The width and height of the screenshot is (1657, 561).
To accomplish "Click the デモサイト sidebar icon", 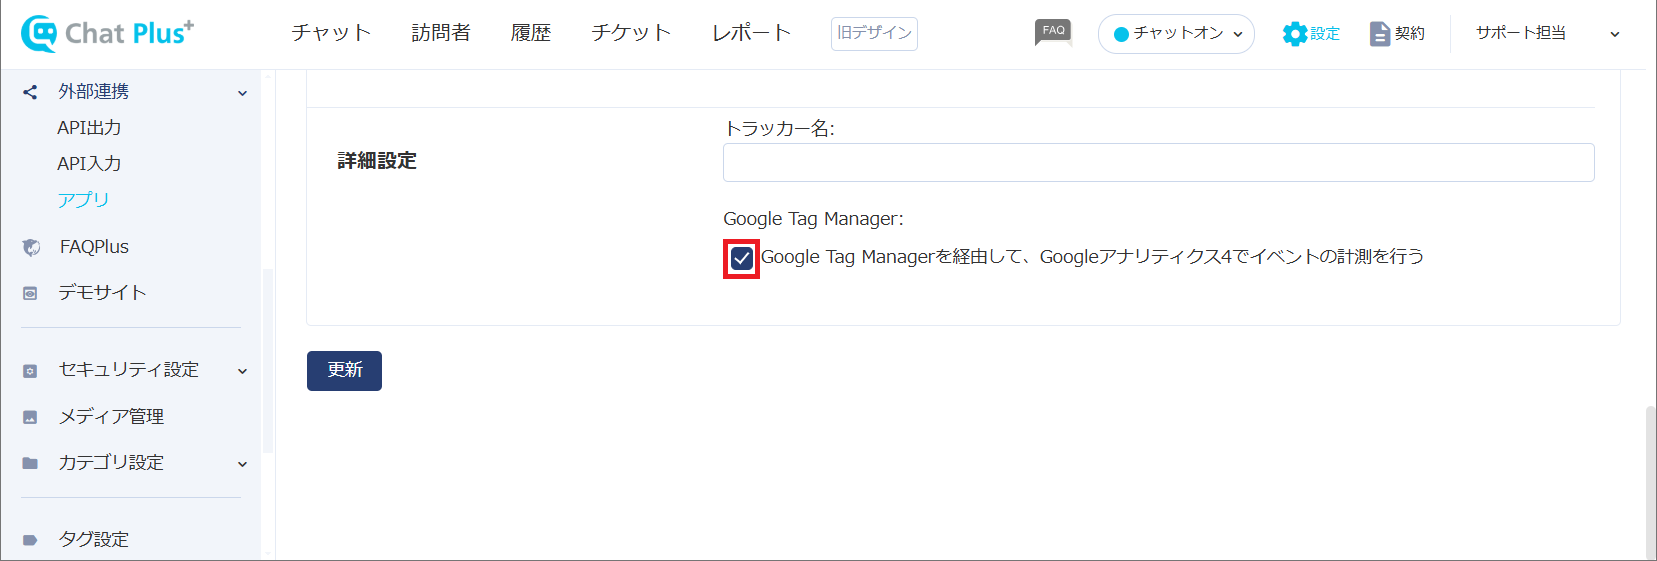I will (30, 293).
